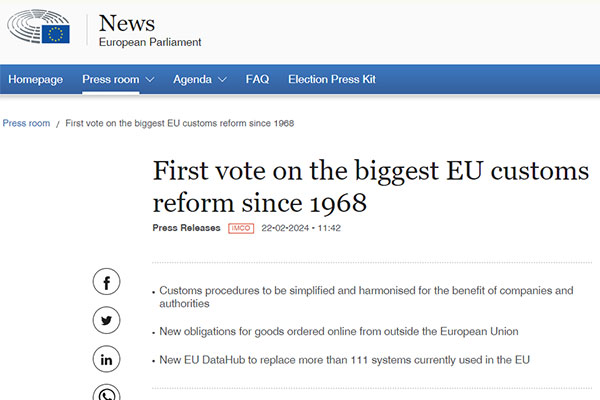Viewport: 600px width, 400px height.
Task: Select the Press room tab
Action: pyautogui.click(x=111, y=79)
